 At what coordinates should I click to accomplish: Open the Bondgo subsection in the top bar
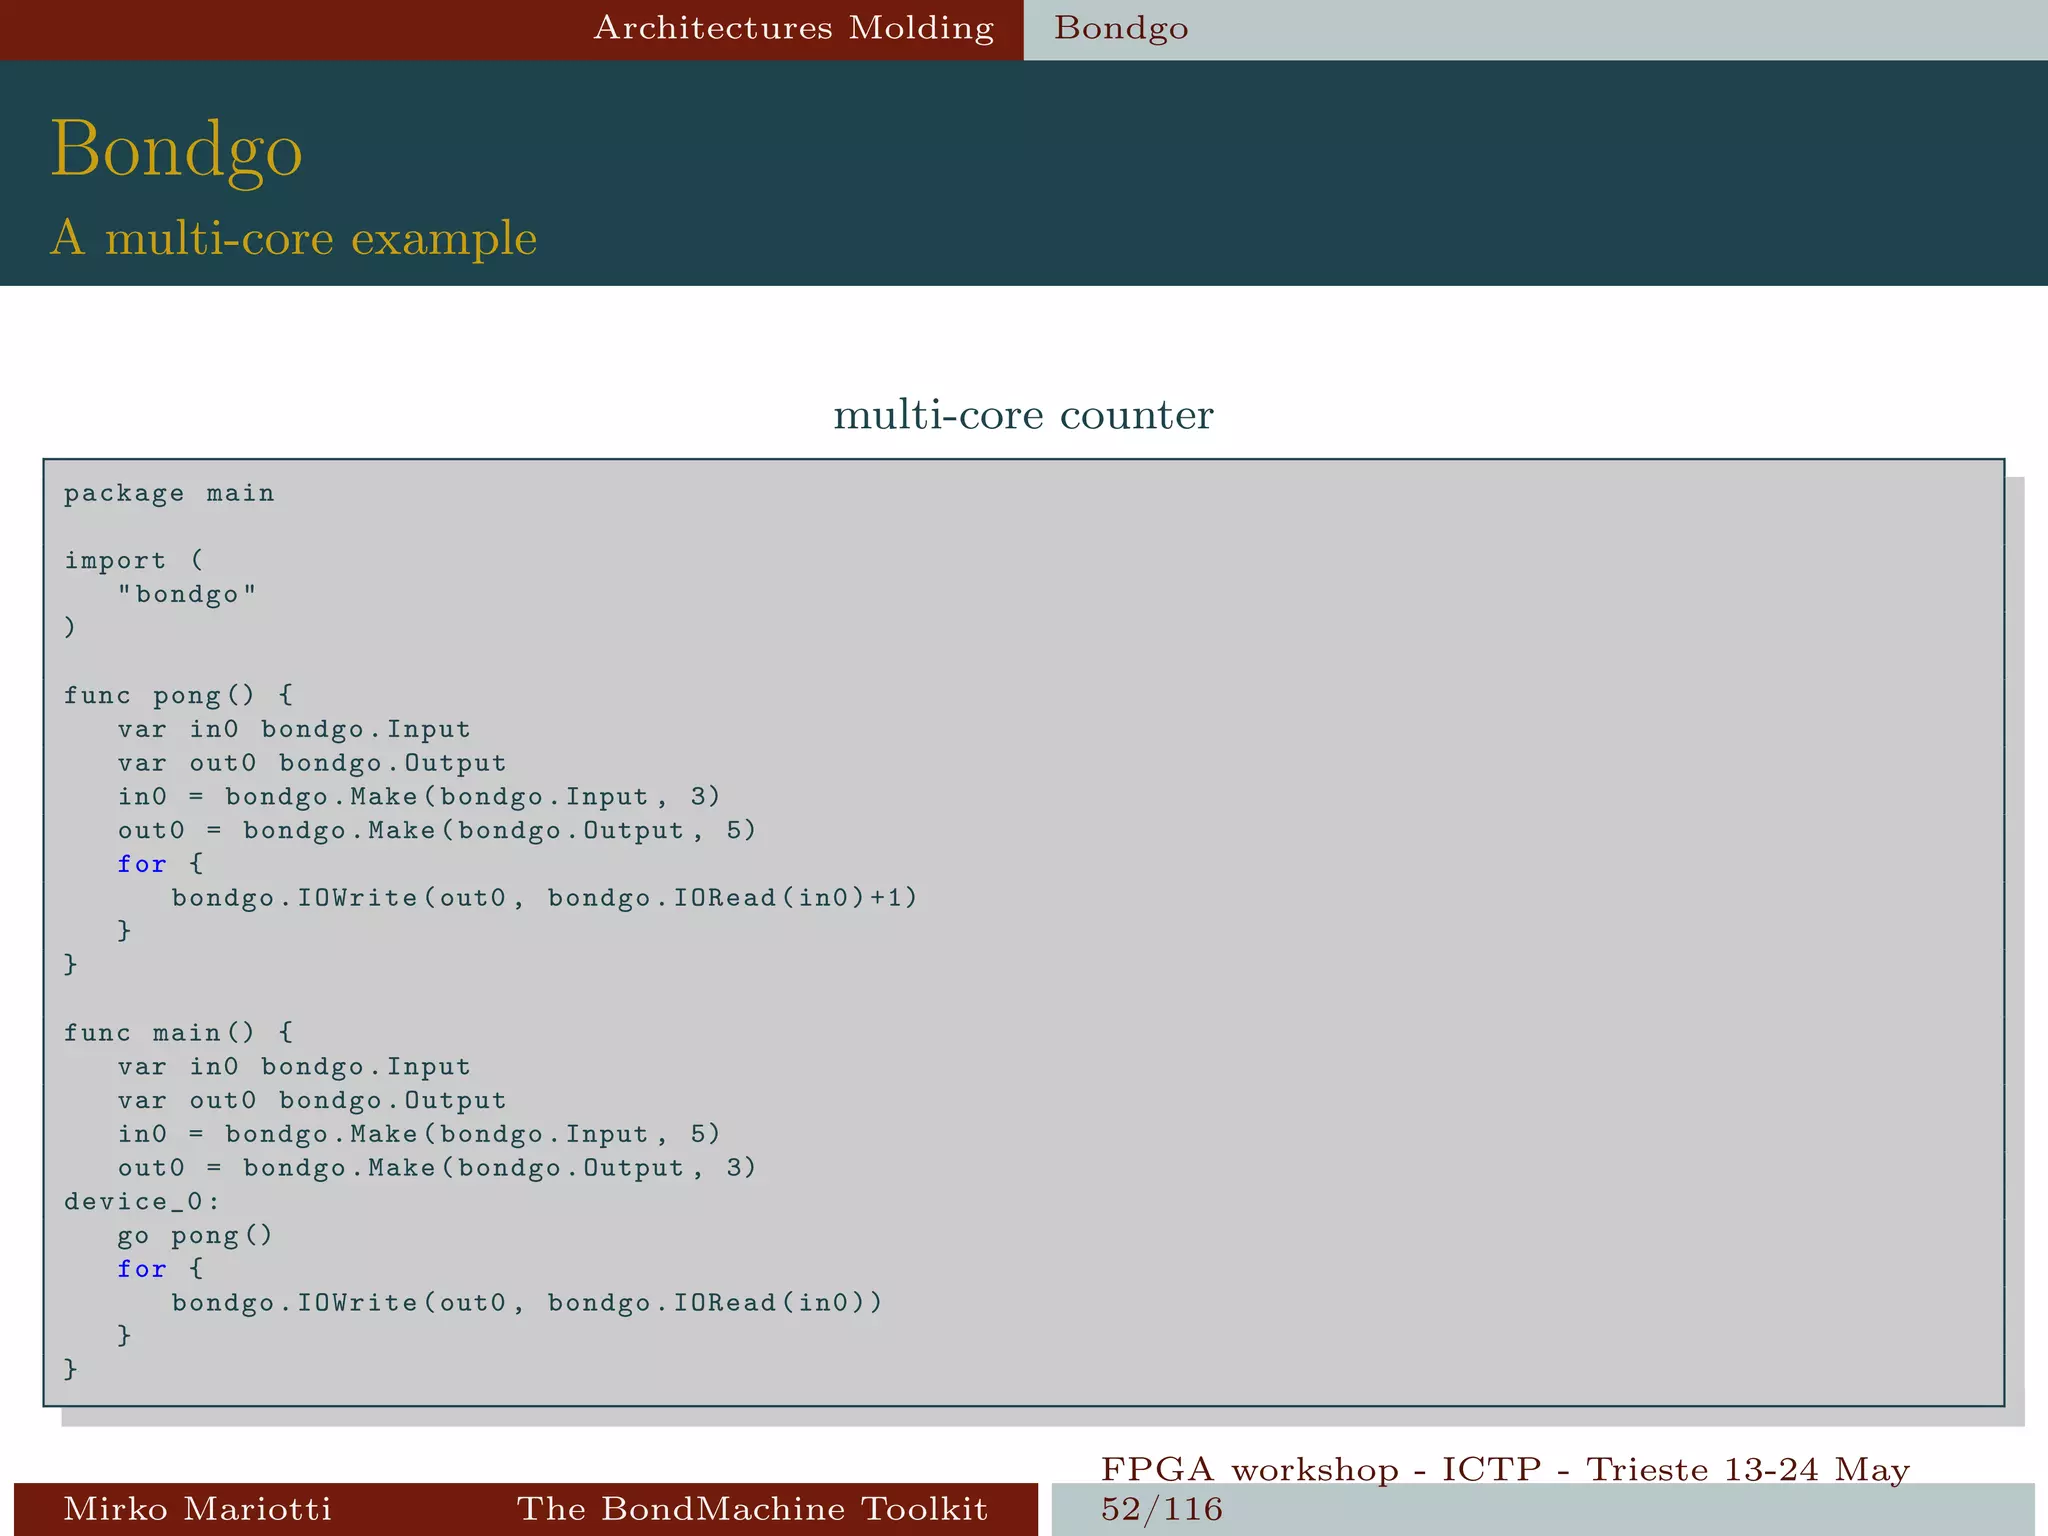point(1121,28)
